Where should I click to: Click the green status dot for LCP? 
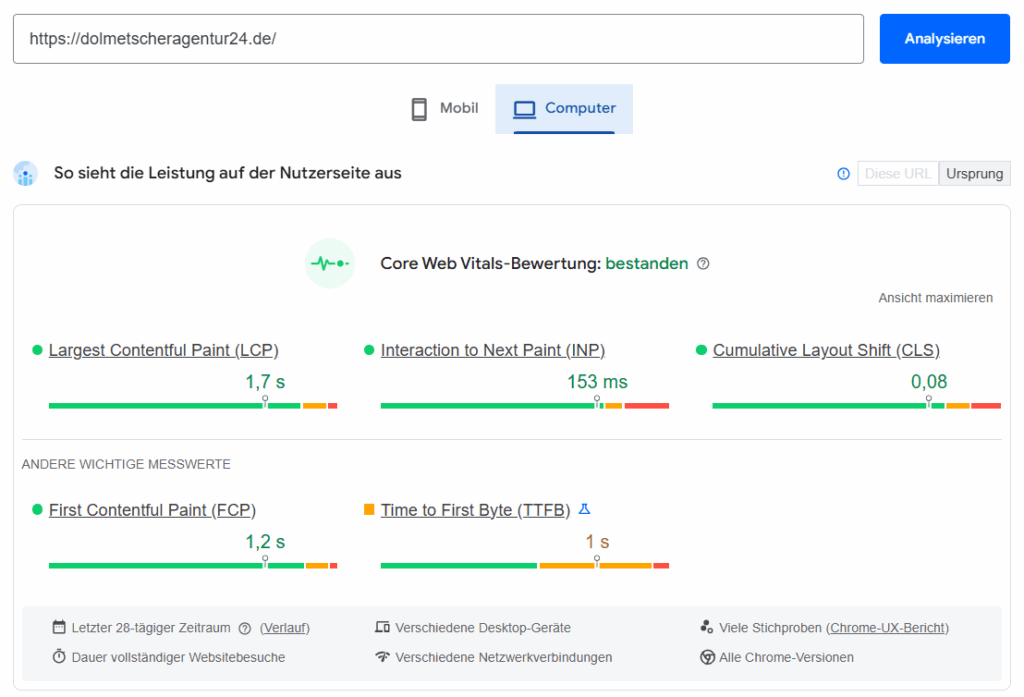coord(37,350)
